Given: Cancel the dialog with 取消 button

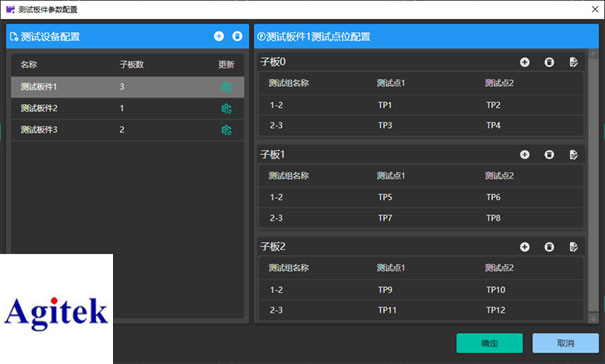Looking at the screenshot, I should pos(566,343).
